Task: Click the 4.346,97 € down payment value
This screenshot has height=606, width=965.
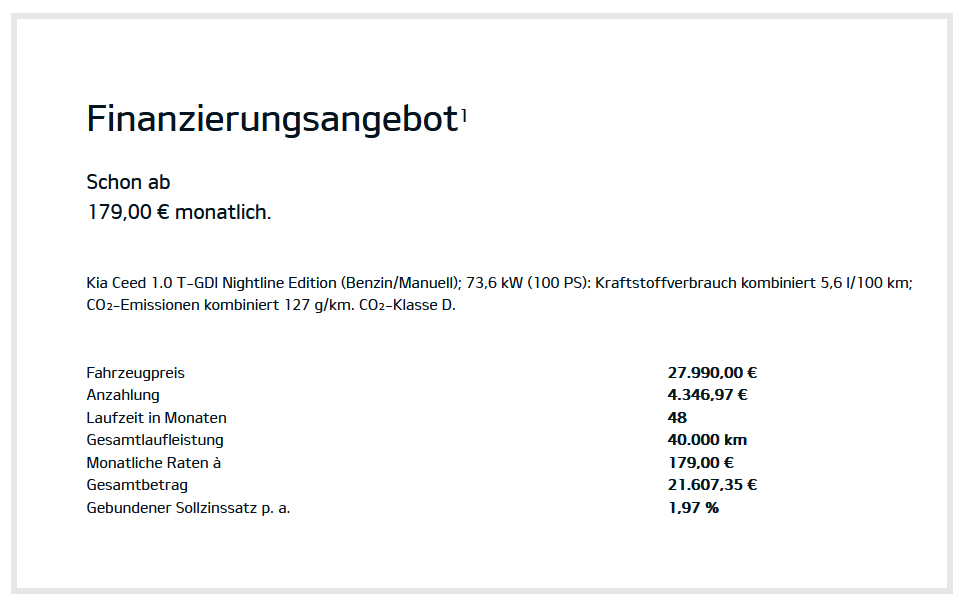Action: tap(708, 395)
